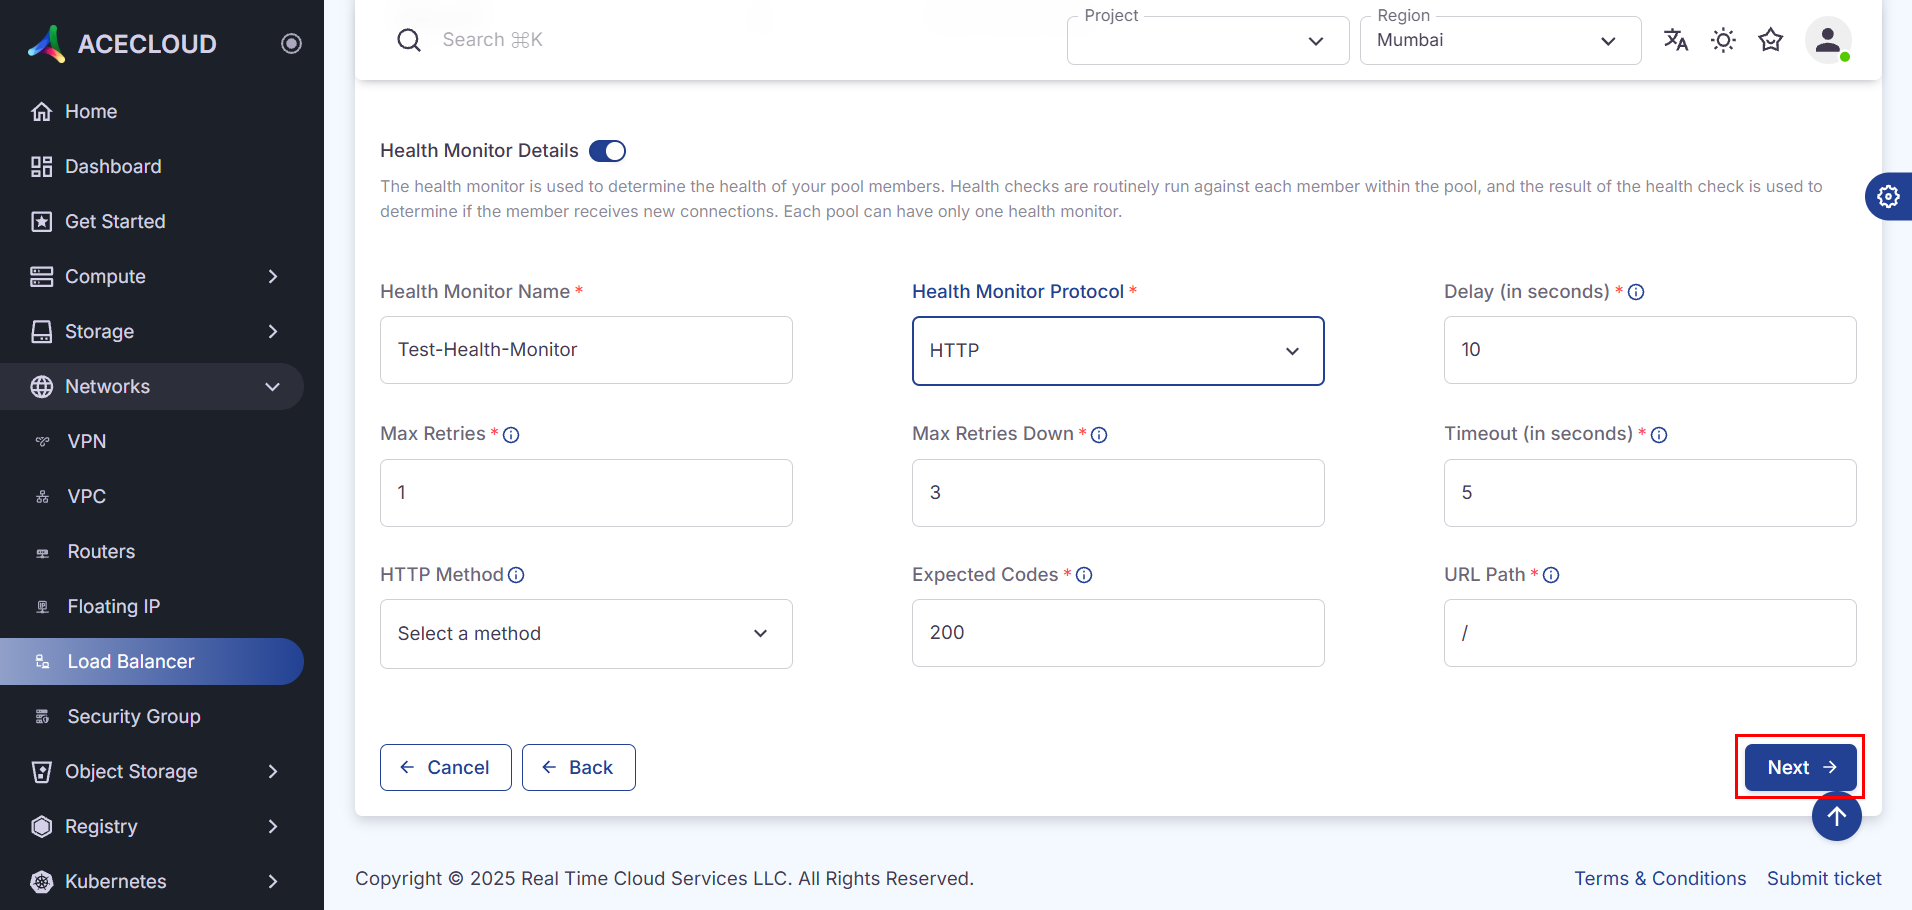
Task: Toggle the sidebar pin radio icon
Action: pyautogui.click(x=291, y=43)
